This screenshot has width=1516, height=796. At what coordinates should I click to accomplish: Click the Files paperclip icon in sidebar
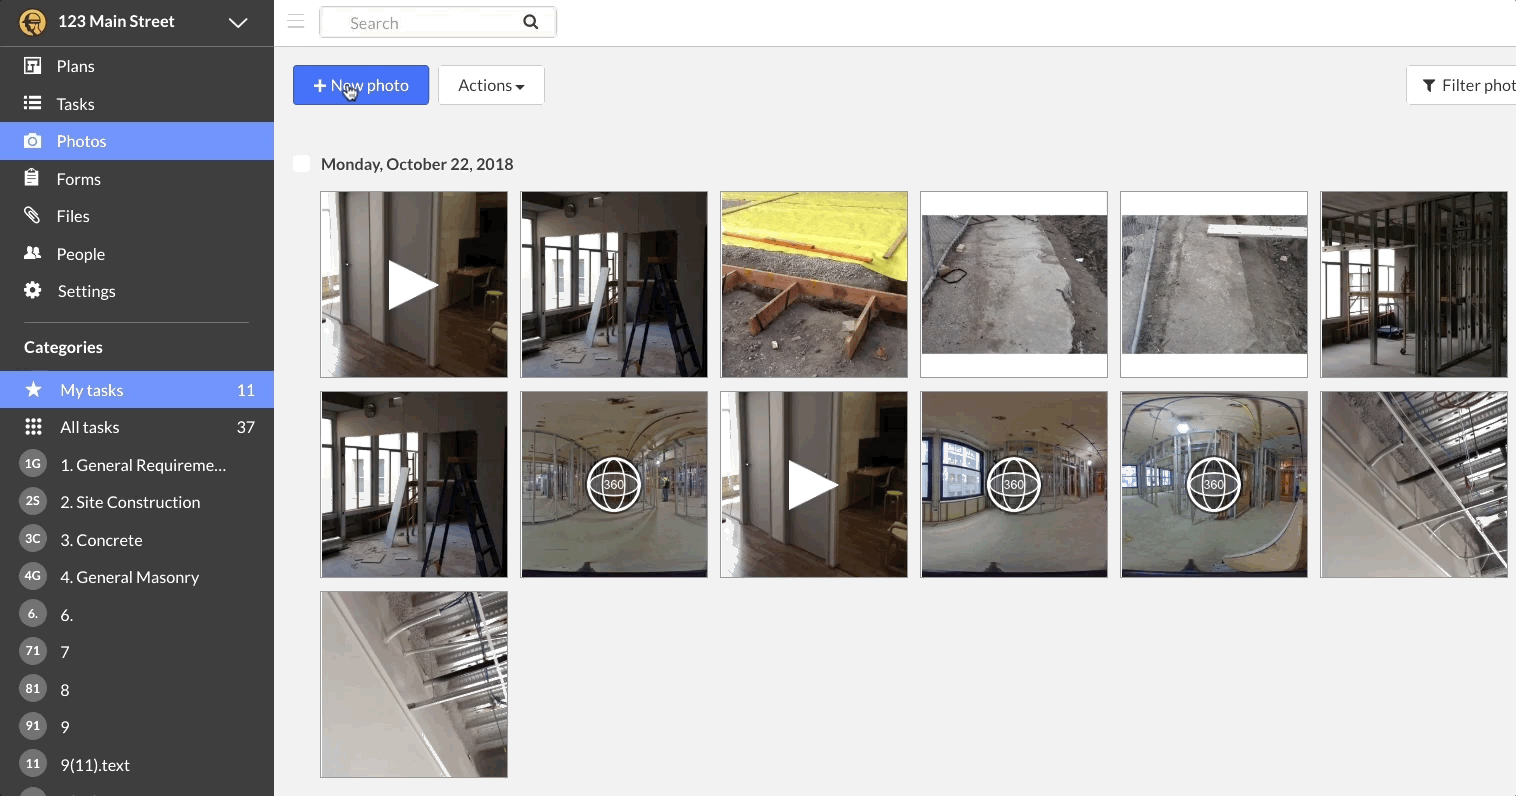[x=33, y=216]
